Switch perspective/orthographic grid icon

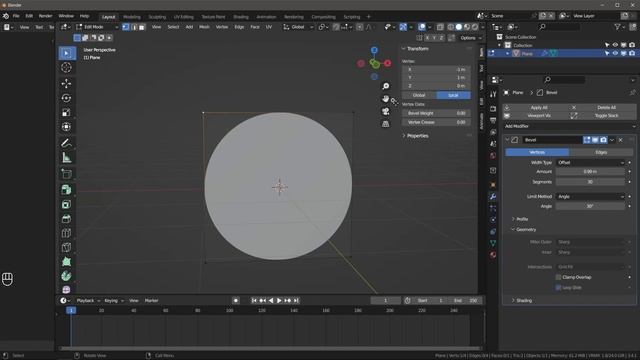coord(385,124)
